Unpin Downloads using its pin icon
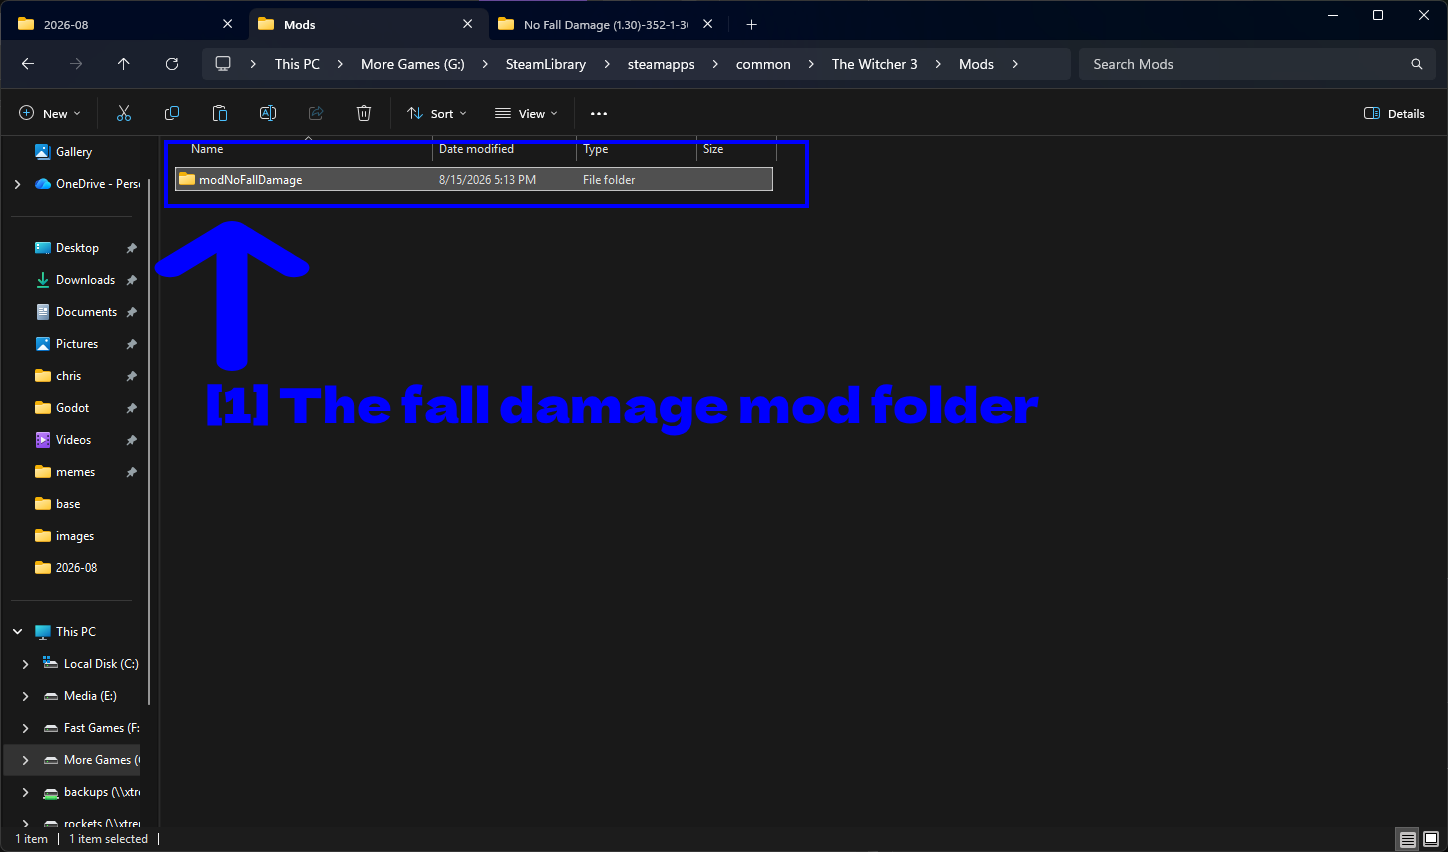Viewport: 1448px width, 852px height. (131, 280)
